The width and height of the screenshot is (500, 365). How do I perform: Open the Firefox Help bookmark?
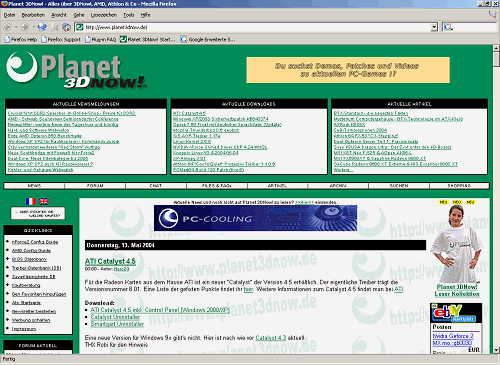[21, 39]
